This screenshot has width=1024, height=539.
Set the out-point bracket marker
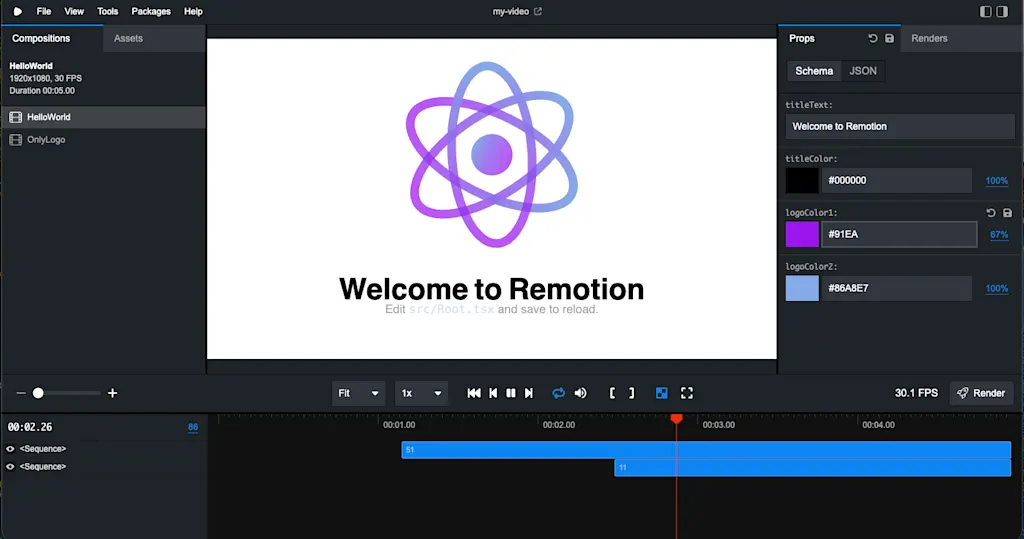coord(632,393)
